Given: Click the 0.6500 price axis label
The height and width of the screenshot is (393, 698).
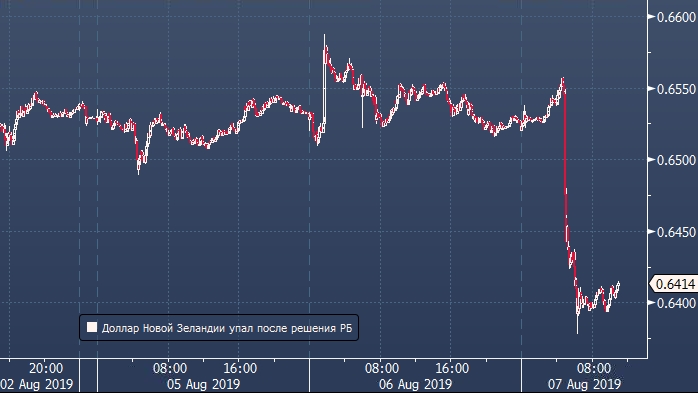Looking at the screenshot, I should pyautogui.click(x=676, y=160).
